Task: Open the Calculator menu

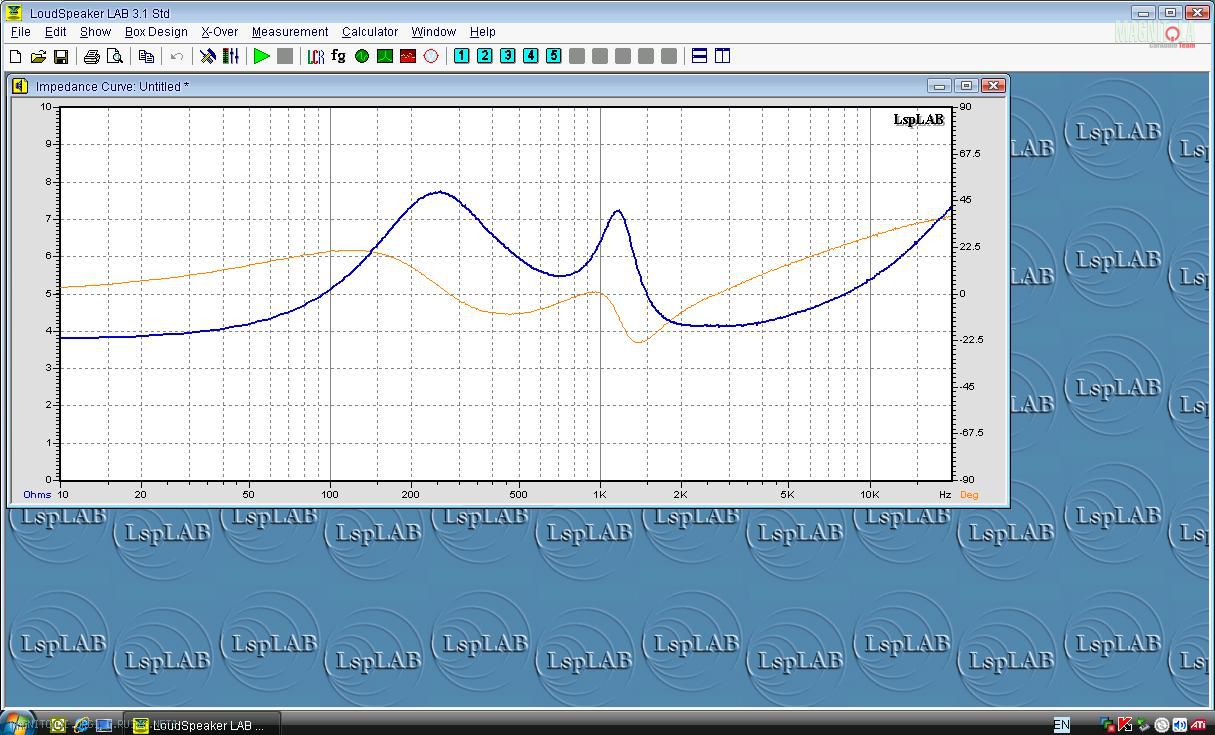Action: tap(370, 32)
